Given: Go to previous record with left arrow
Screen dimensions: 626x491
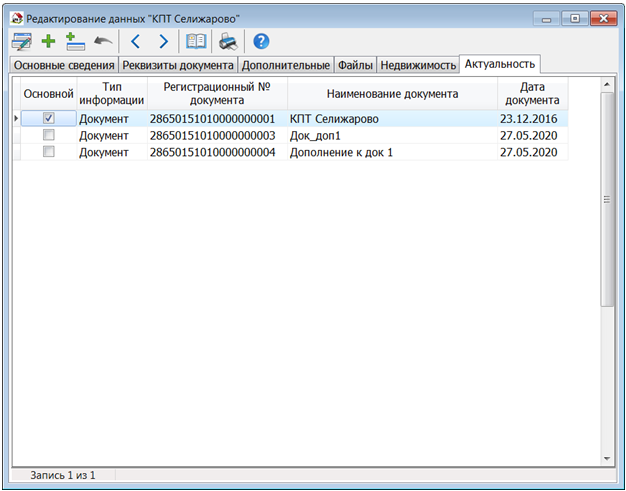Looking at the screenshot, I should point(137,41).
